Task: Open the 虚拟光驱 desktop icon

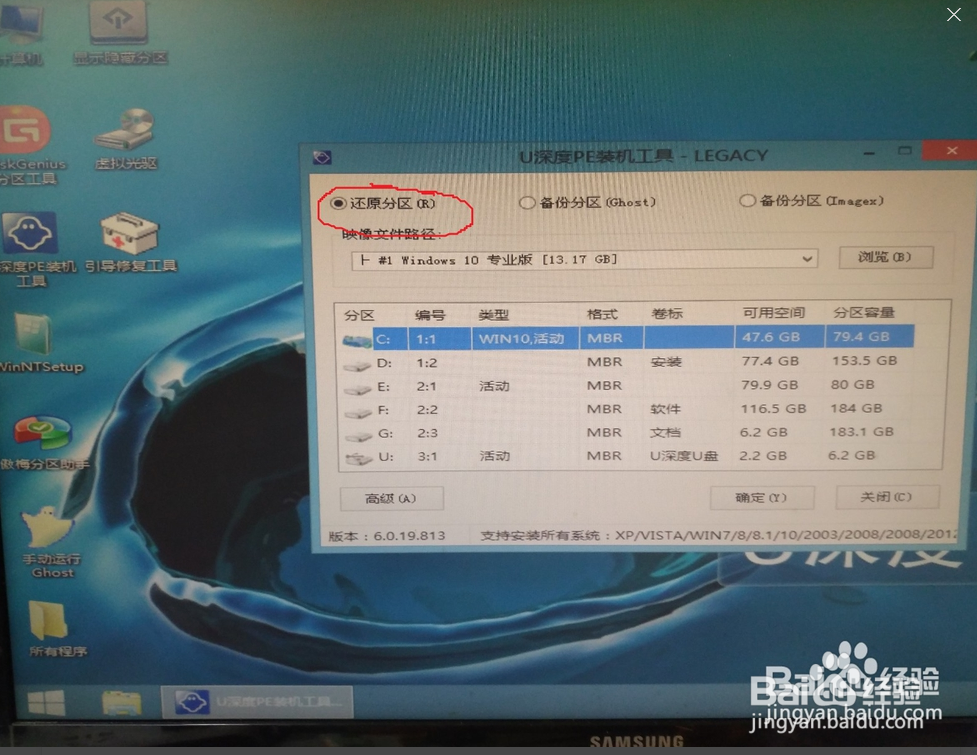Action: point(126,139)
